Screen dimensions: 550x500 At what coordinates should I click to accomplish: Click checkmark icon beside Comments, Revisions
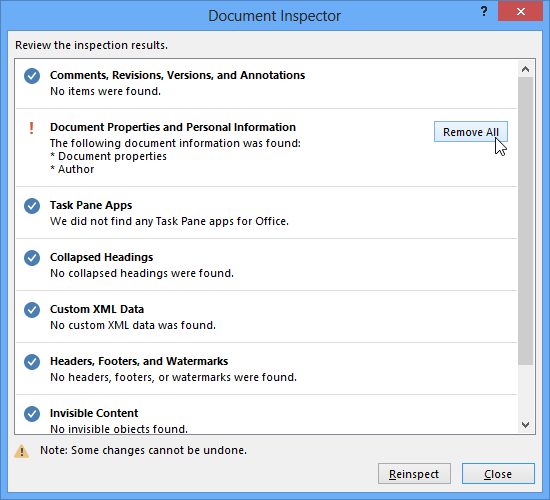(32, 76)
